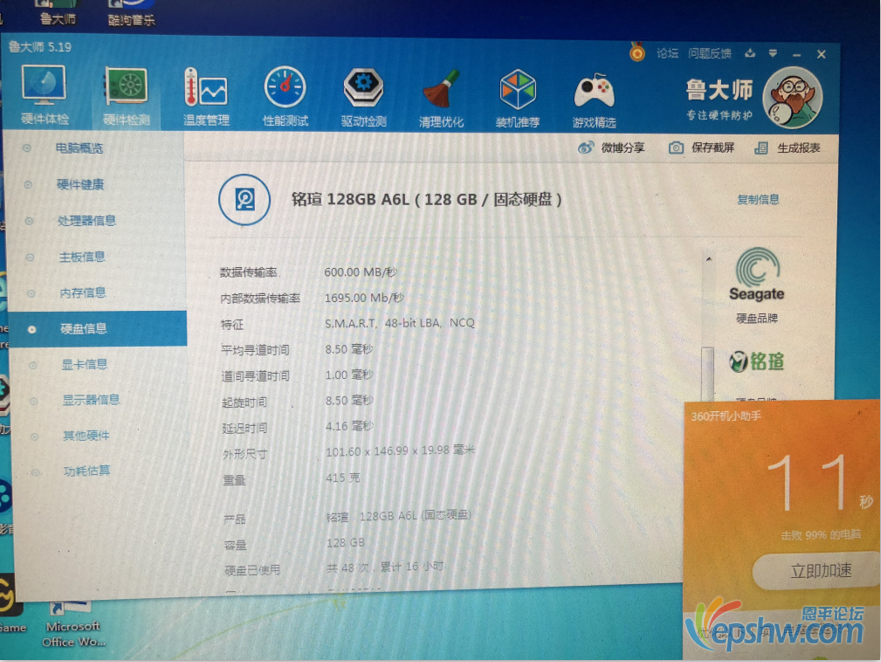This screenshot has height=662, width=881.
Task: Open the skin changer icon in title bar
Action: 750,53
